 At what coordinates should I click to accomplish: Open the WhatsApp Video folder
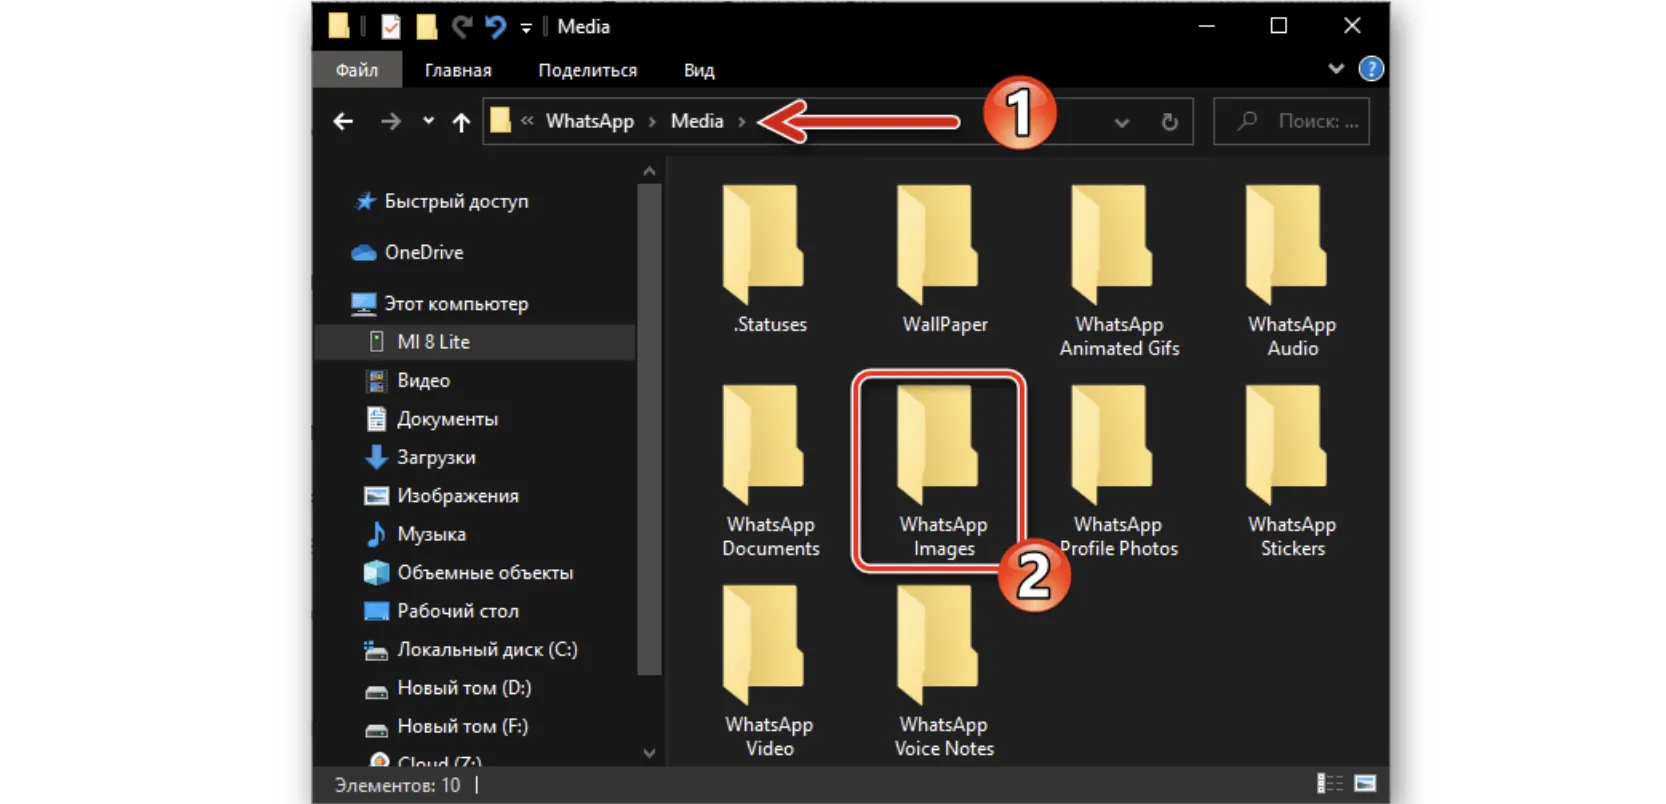[768, 671]
